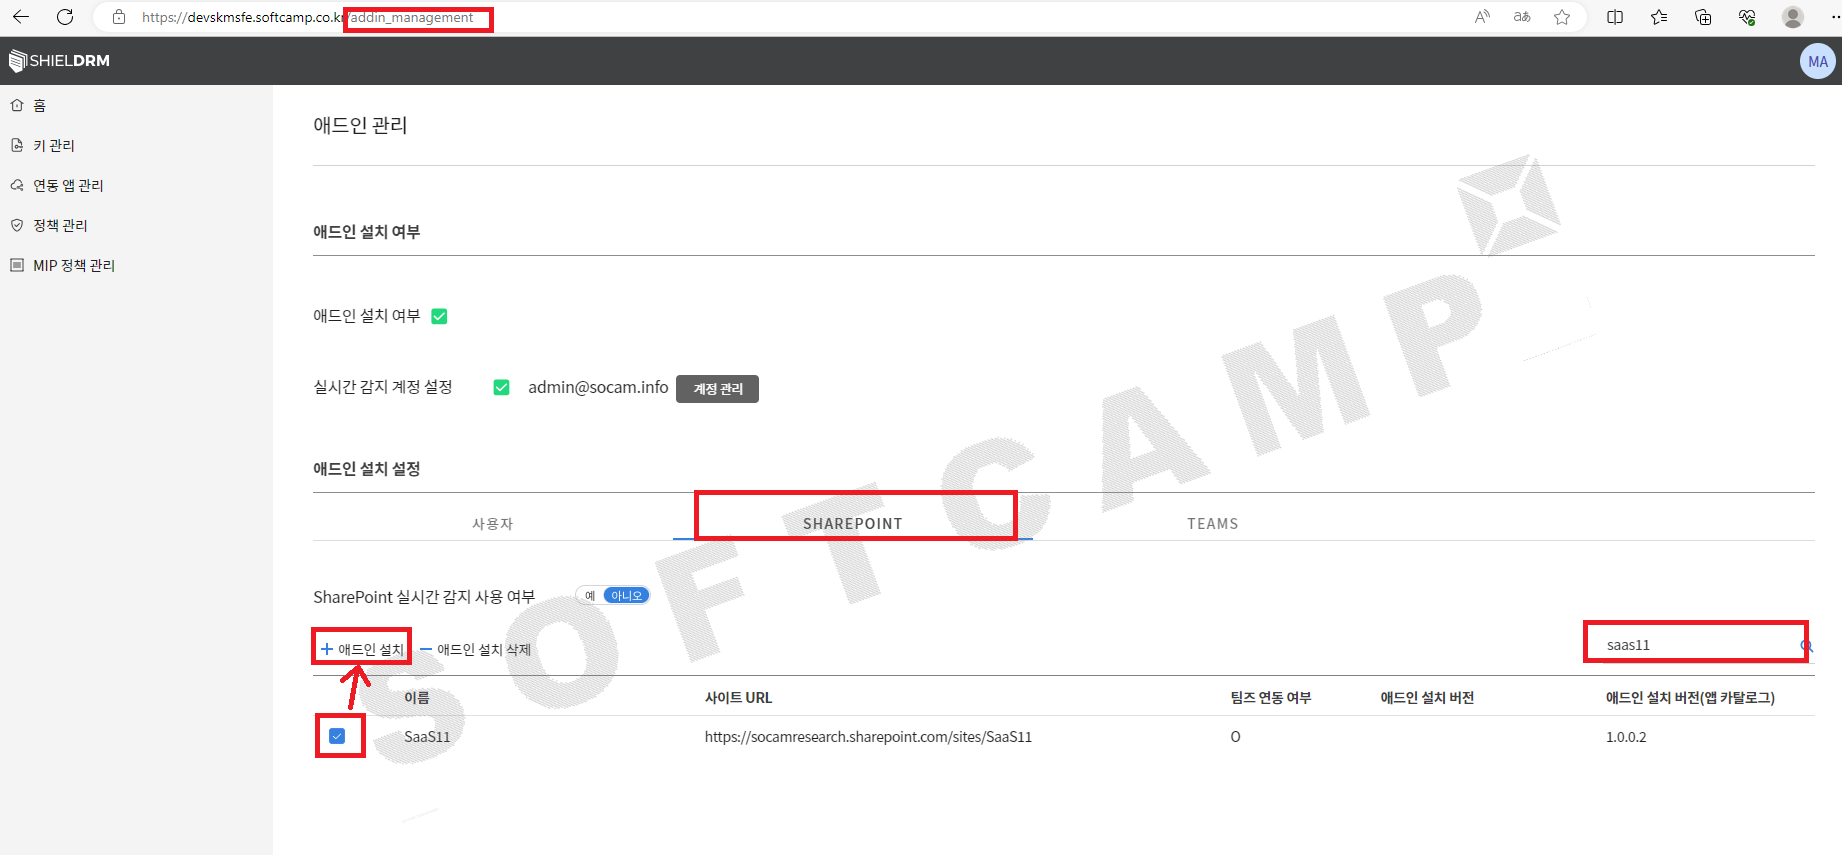Click the 애드인 설치 버전(앱 카탈로그) header
1842x855 pixels.
[x=1690, y=698]
